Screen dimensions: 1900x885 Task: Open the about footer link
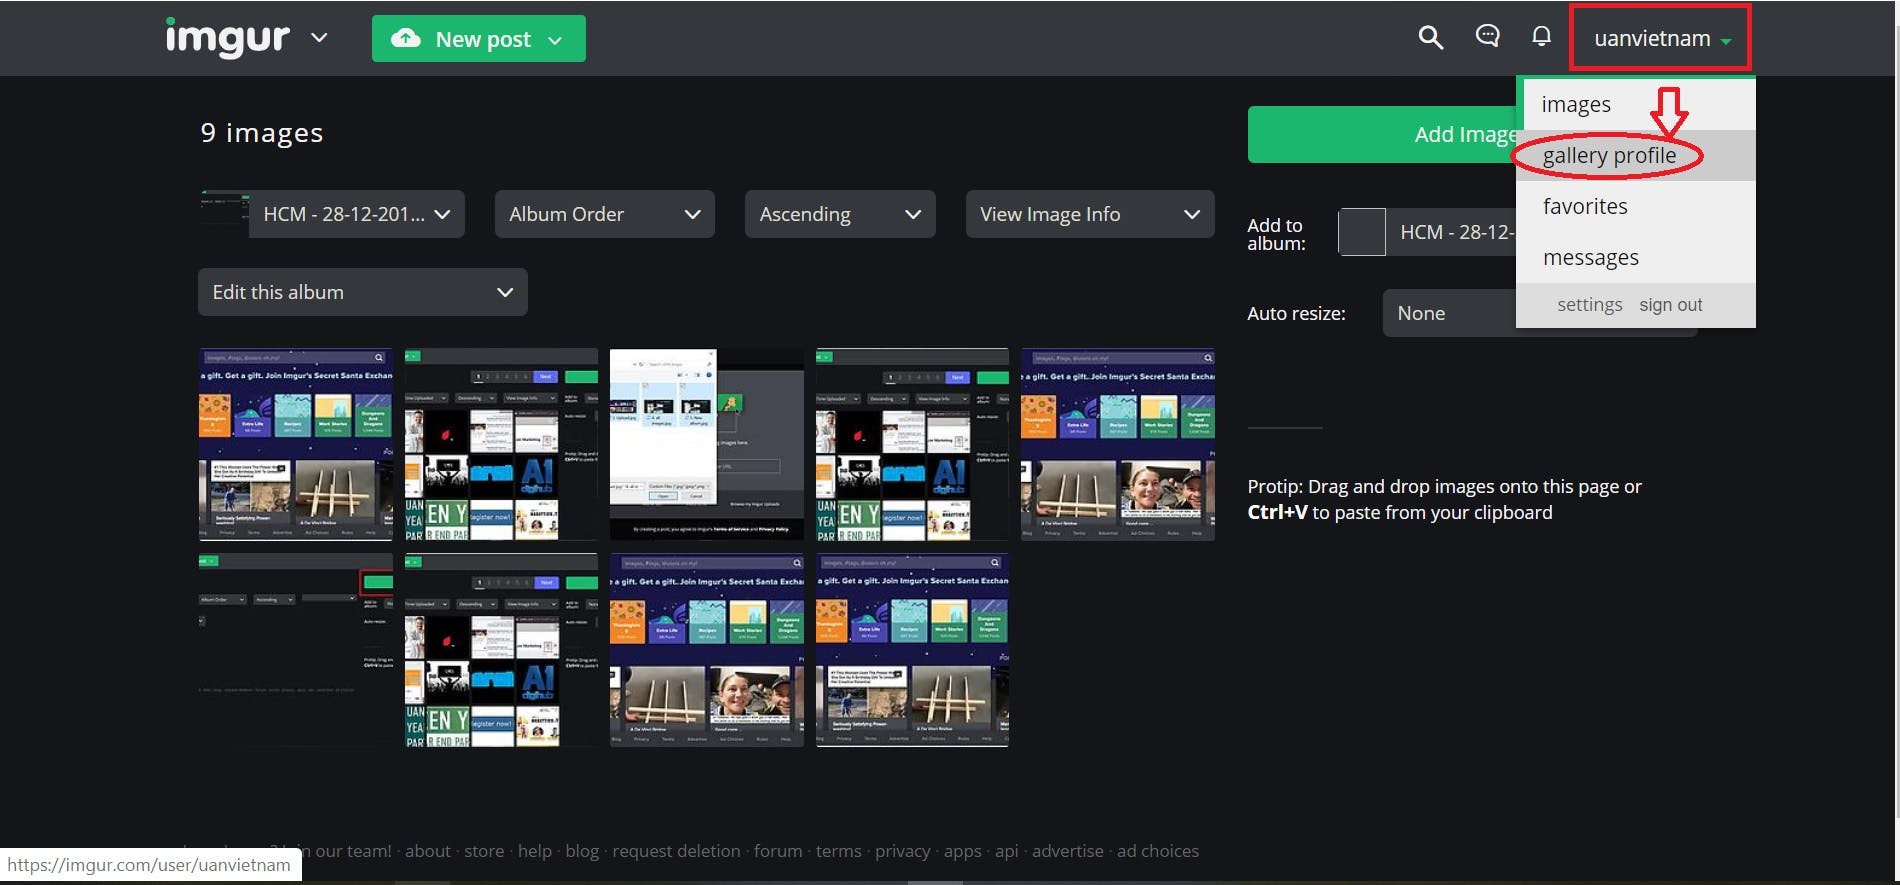pos(428,851)
